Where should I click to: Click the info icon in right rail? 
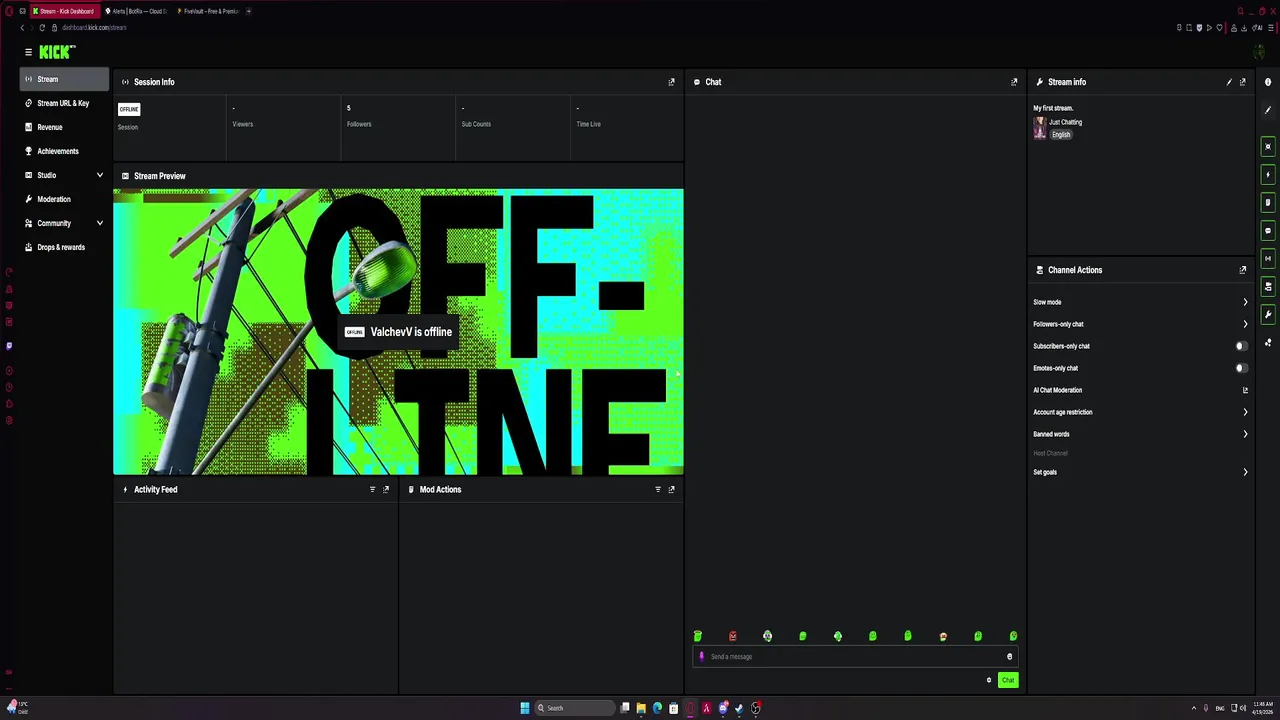pos(1268,82)
